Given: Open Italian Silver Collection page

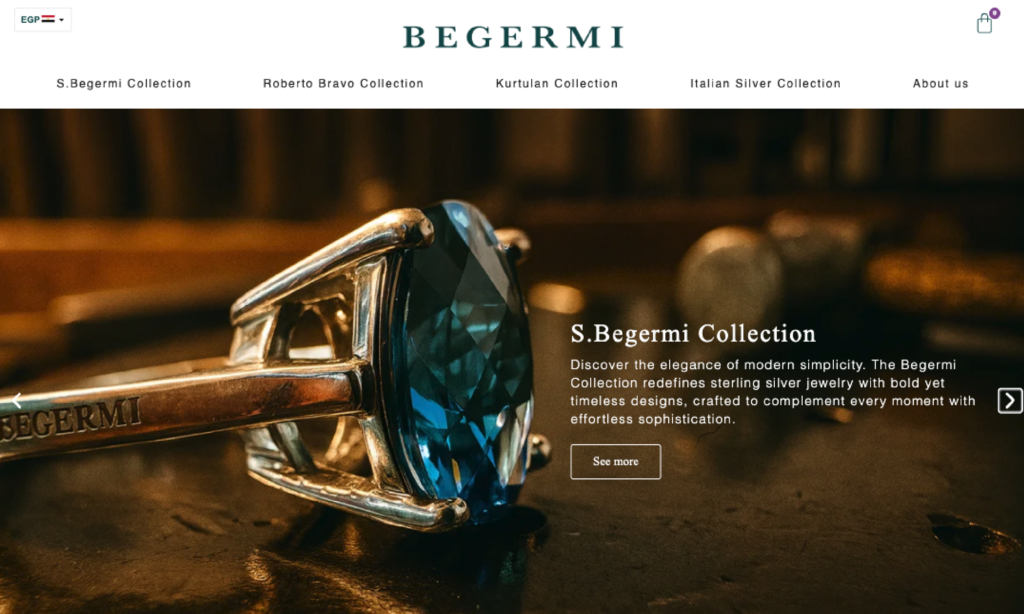Looking at the screenshot, I should (765, 84).
